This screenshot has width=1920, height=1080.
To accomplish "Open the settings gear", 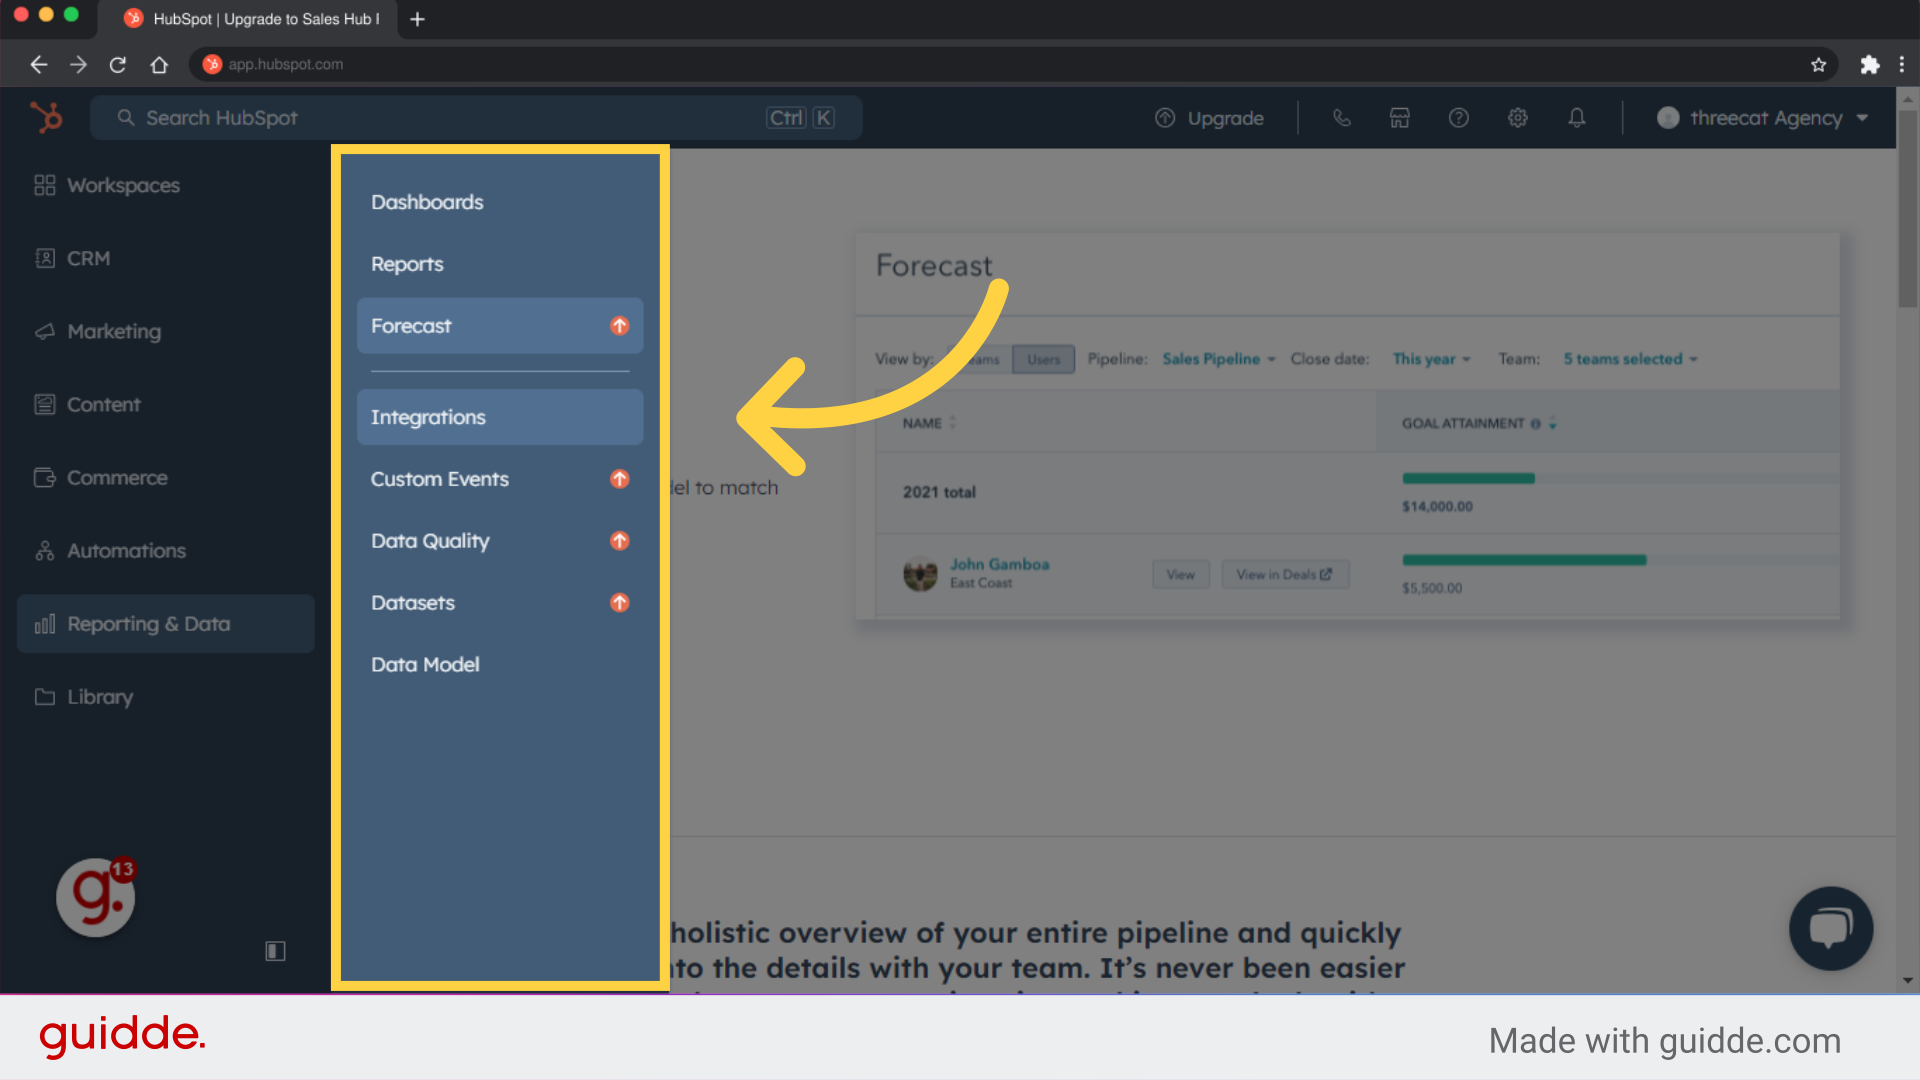I will [x=1517, y=117].
